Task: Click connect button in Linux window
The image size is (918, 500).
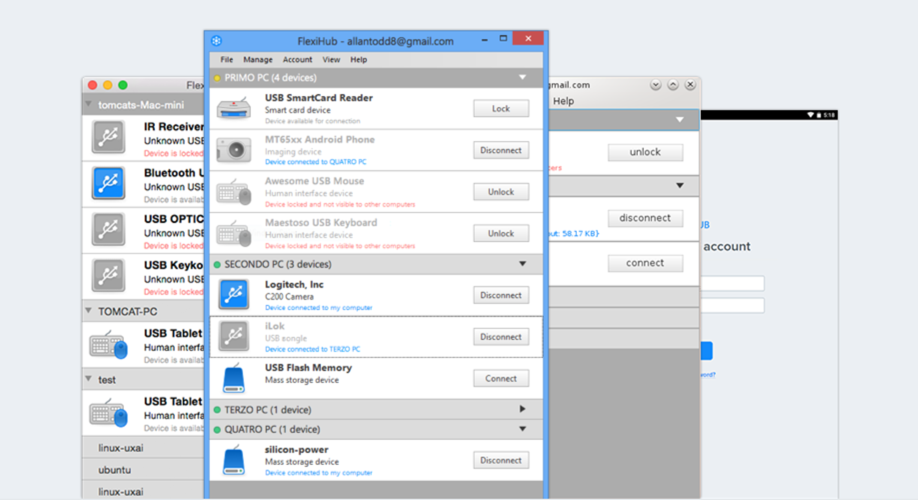Action: pos(645,263)
